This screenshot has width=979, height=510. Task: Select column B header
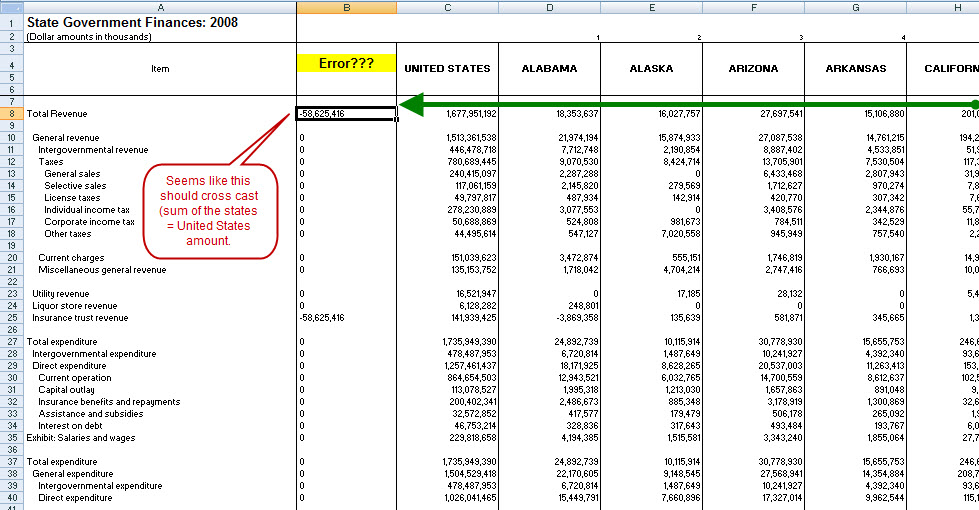coord(346,6)
